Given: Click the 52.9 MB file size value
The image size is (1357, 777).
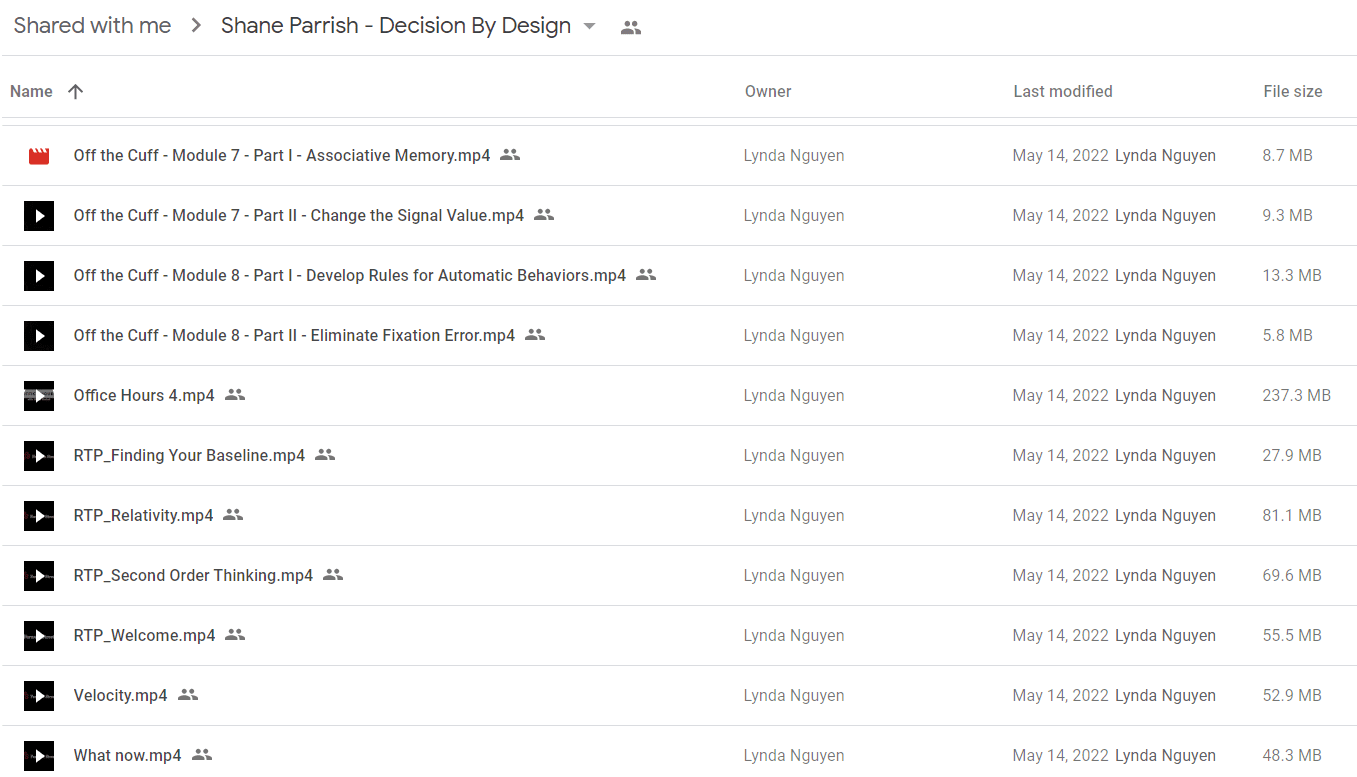Looking at the screenshot, I should (x=1292, y=696).
